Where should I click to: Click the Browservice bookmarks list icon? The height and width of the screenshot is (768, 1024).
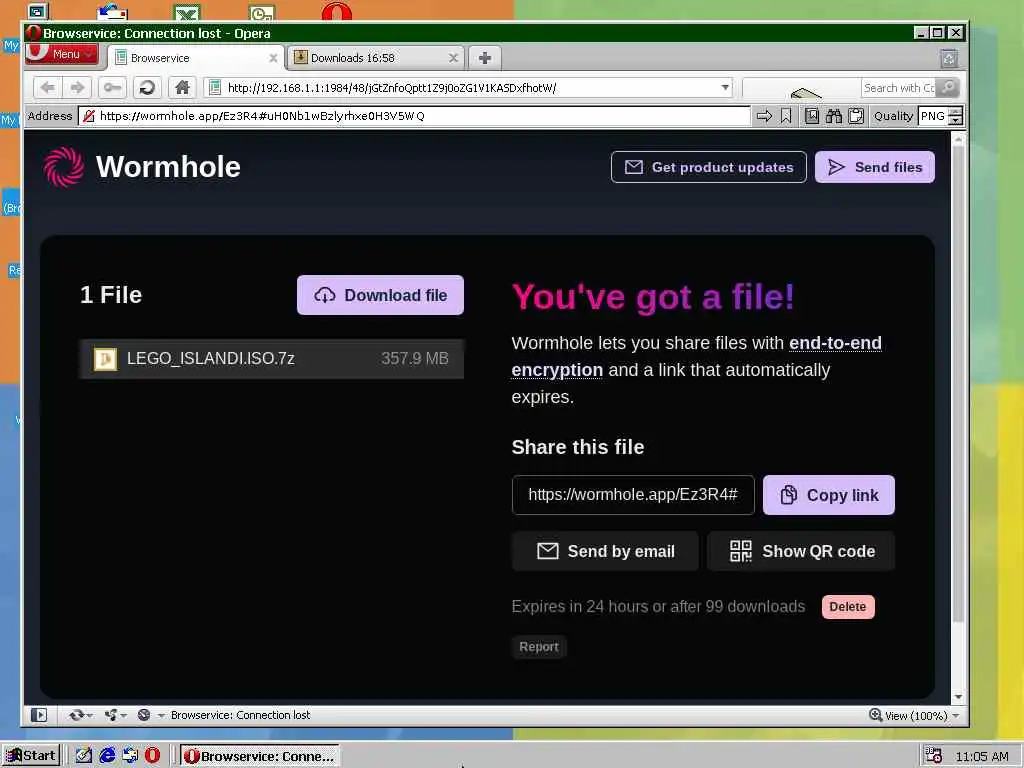(x=812, y=116)
